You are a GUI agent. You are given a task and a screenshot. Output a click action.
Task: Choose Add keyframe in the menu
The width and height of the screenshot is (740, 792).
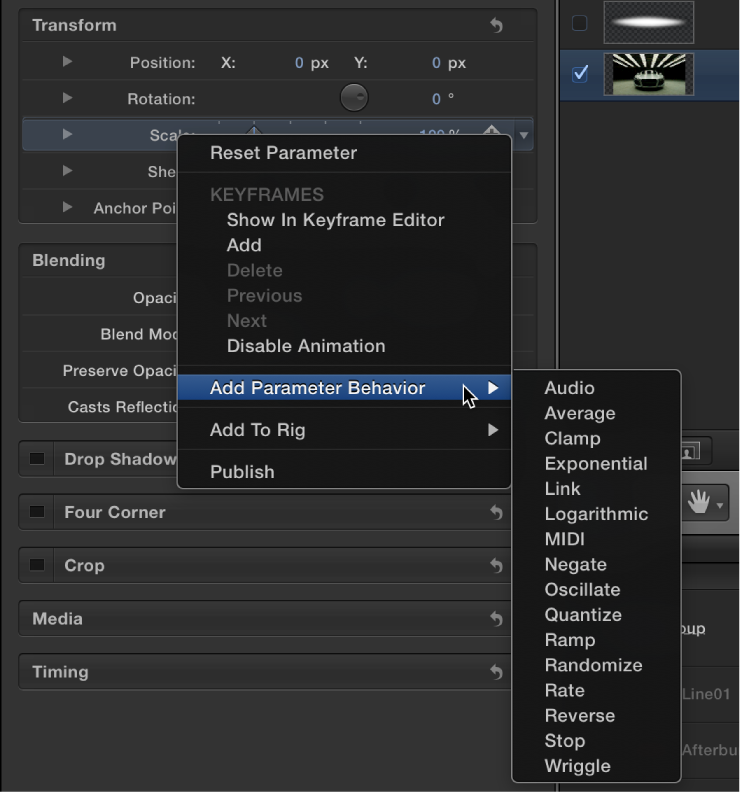344,245
